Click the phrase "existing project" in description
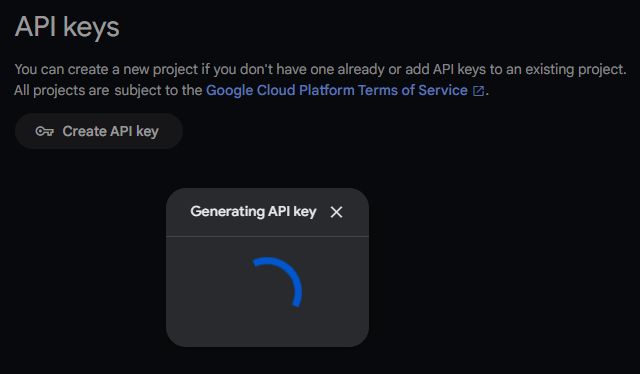The image size is (640, 374). tap(575, 69)
